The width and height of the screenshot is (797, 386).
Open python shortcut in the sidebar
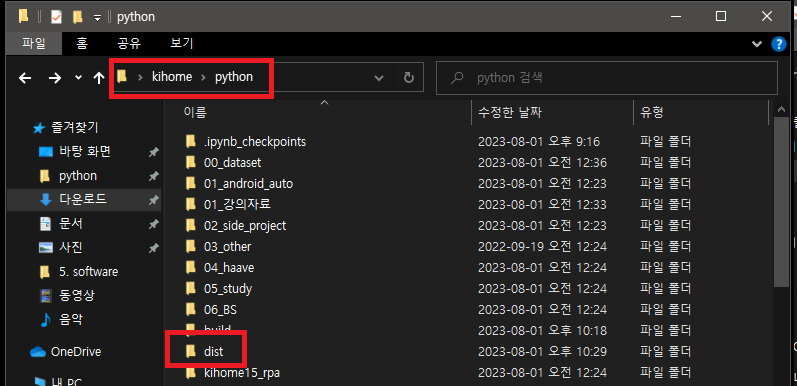click(x=78, y=176)
